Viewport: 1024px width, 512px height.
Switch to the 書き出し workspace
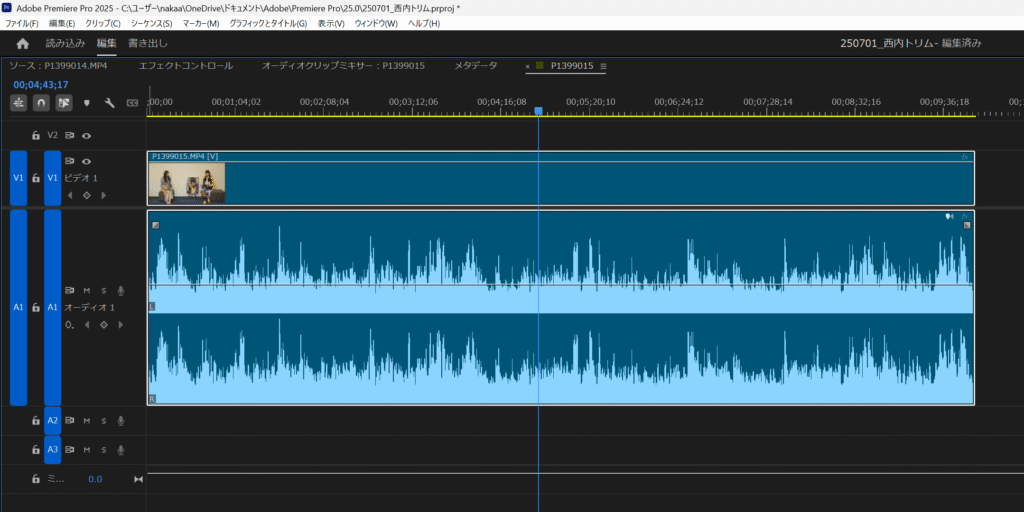(x=148, y=44)
